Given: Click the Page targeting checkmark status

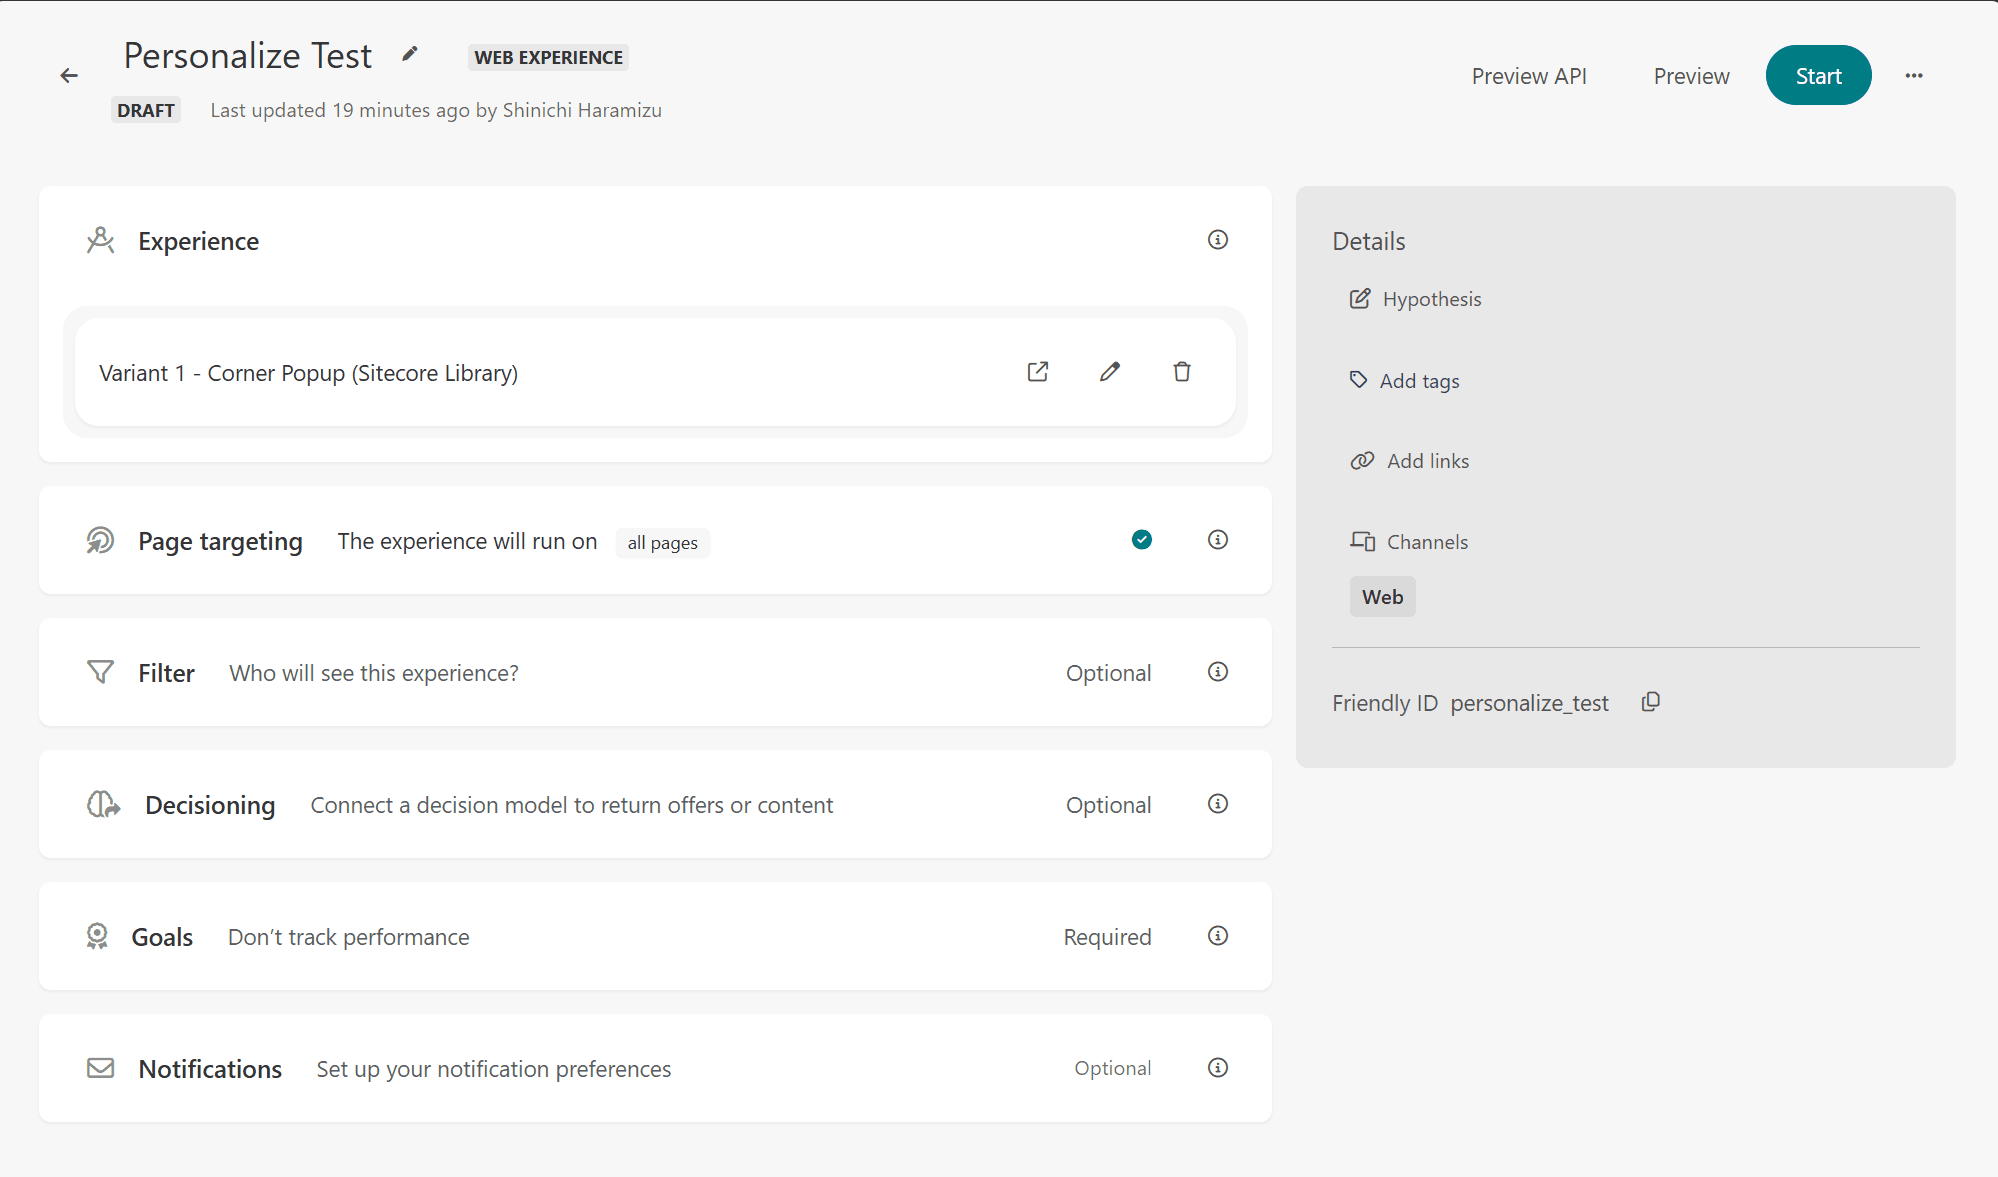Looking at the screenshot, I should [1142, 540].
